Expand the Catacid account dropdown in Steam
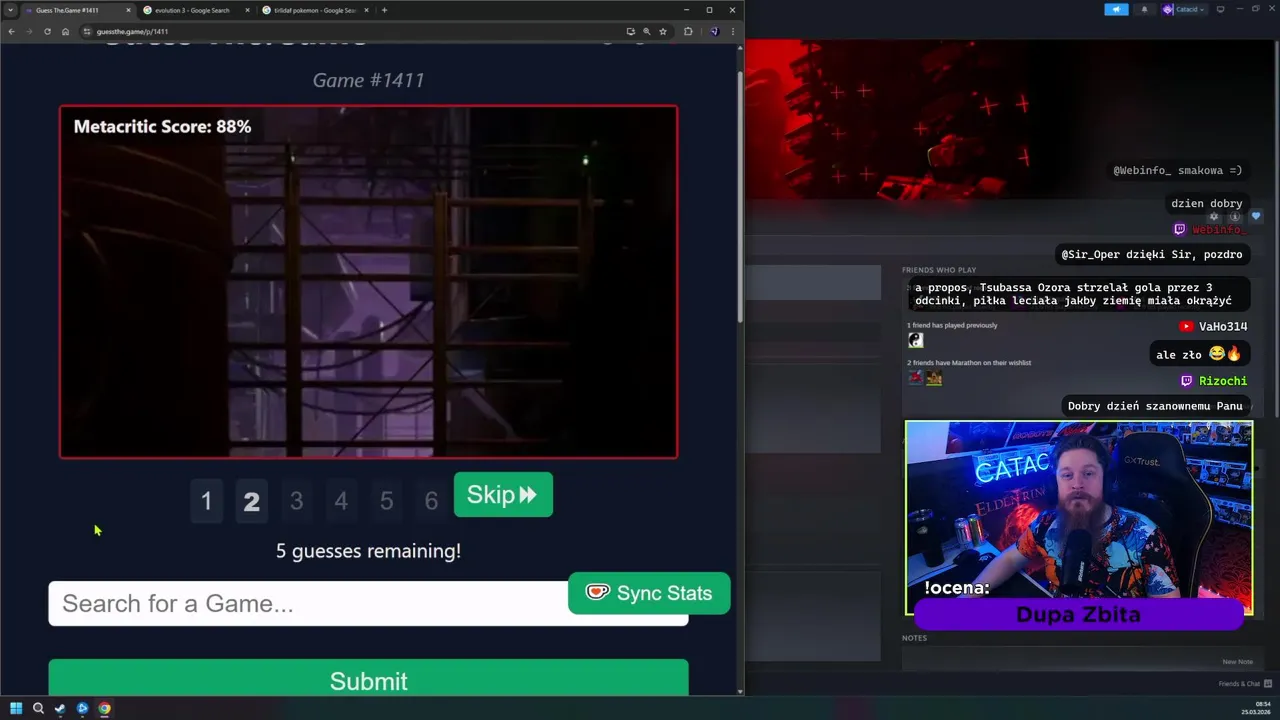The image size is (1280, 720). (x=1185, y=9)
